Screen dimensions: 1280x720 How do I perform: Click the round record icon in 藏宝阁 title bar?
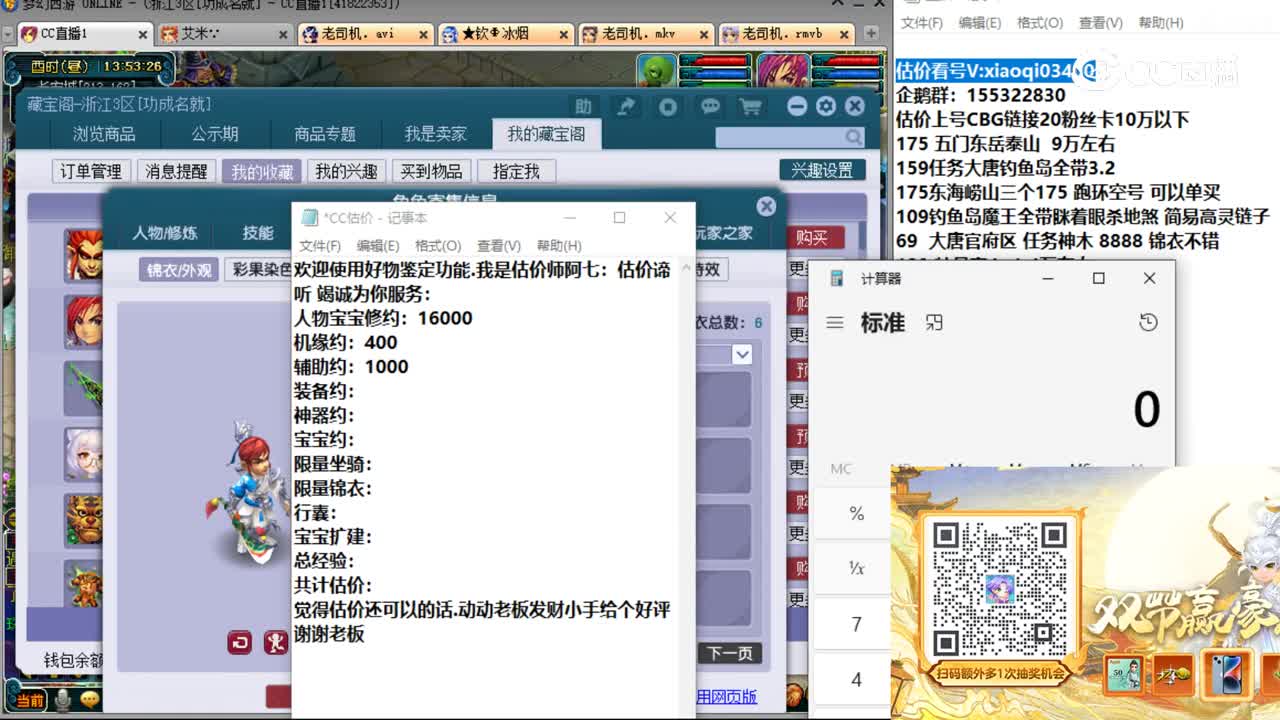[x=668, y=106]
